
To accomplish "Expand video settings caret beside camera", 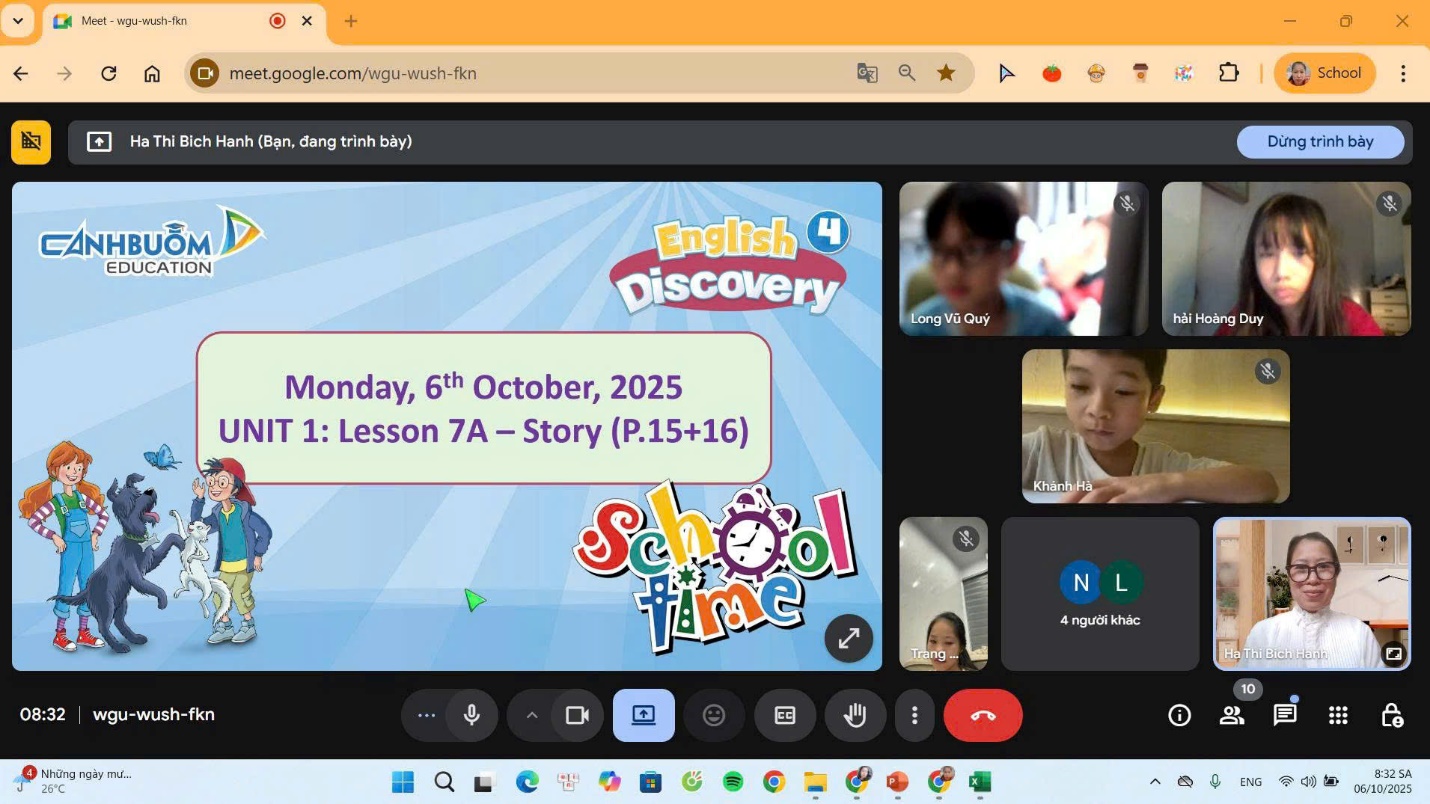I will 532,715.
